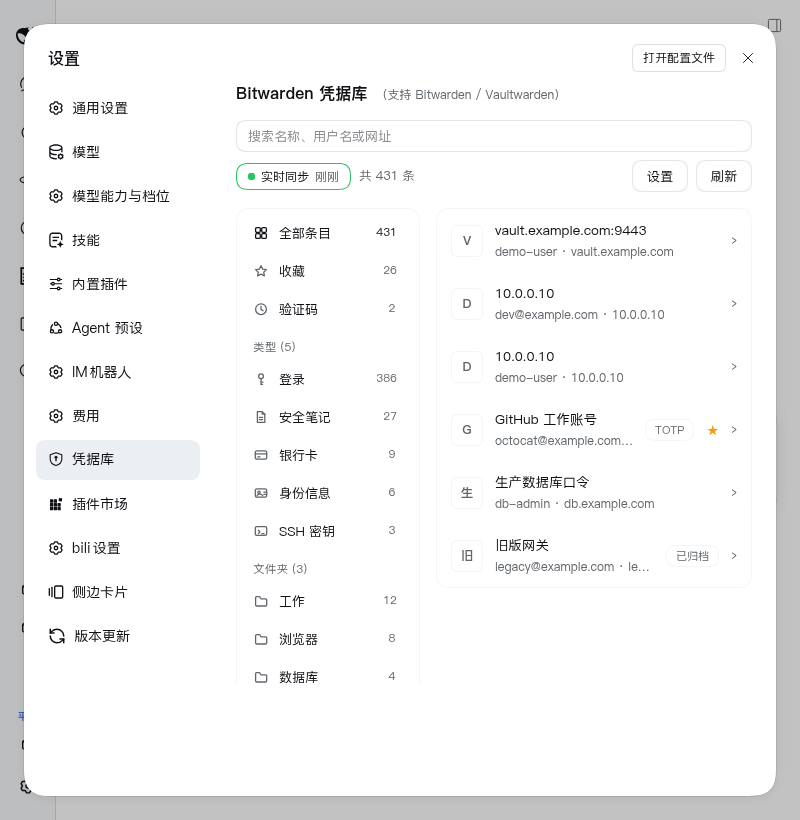The image size is (800, 820).
Task: Click the 生 avatar of 生产数据库口令
Action: click(x=467, y=493)
